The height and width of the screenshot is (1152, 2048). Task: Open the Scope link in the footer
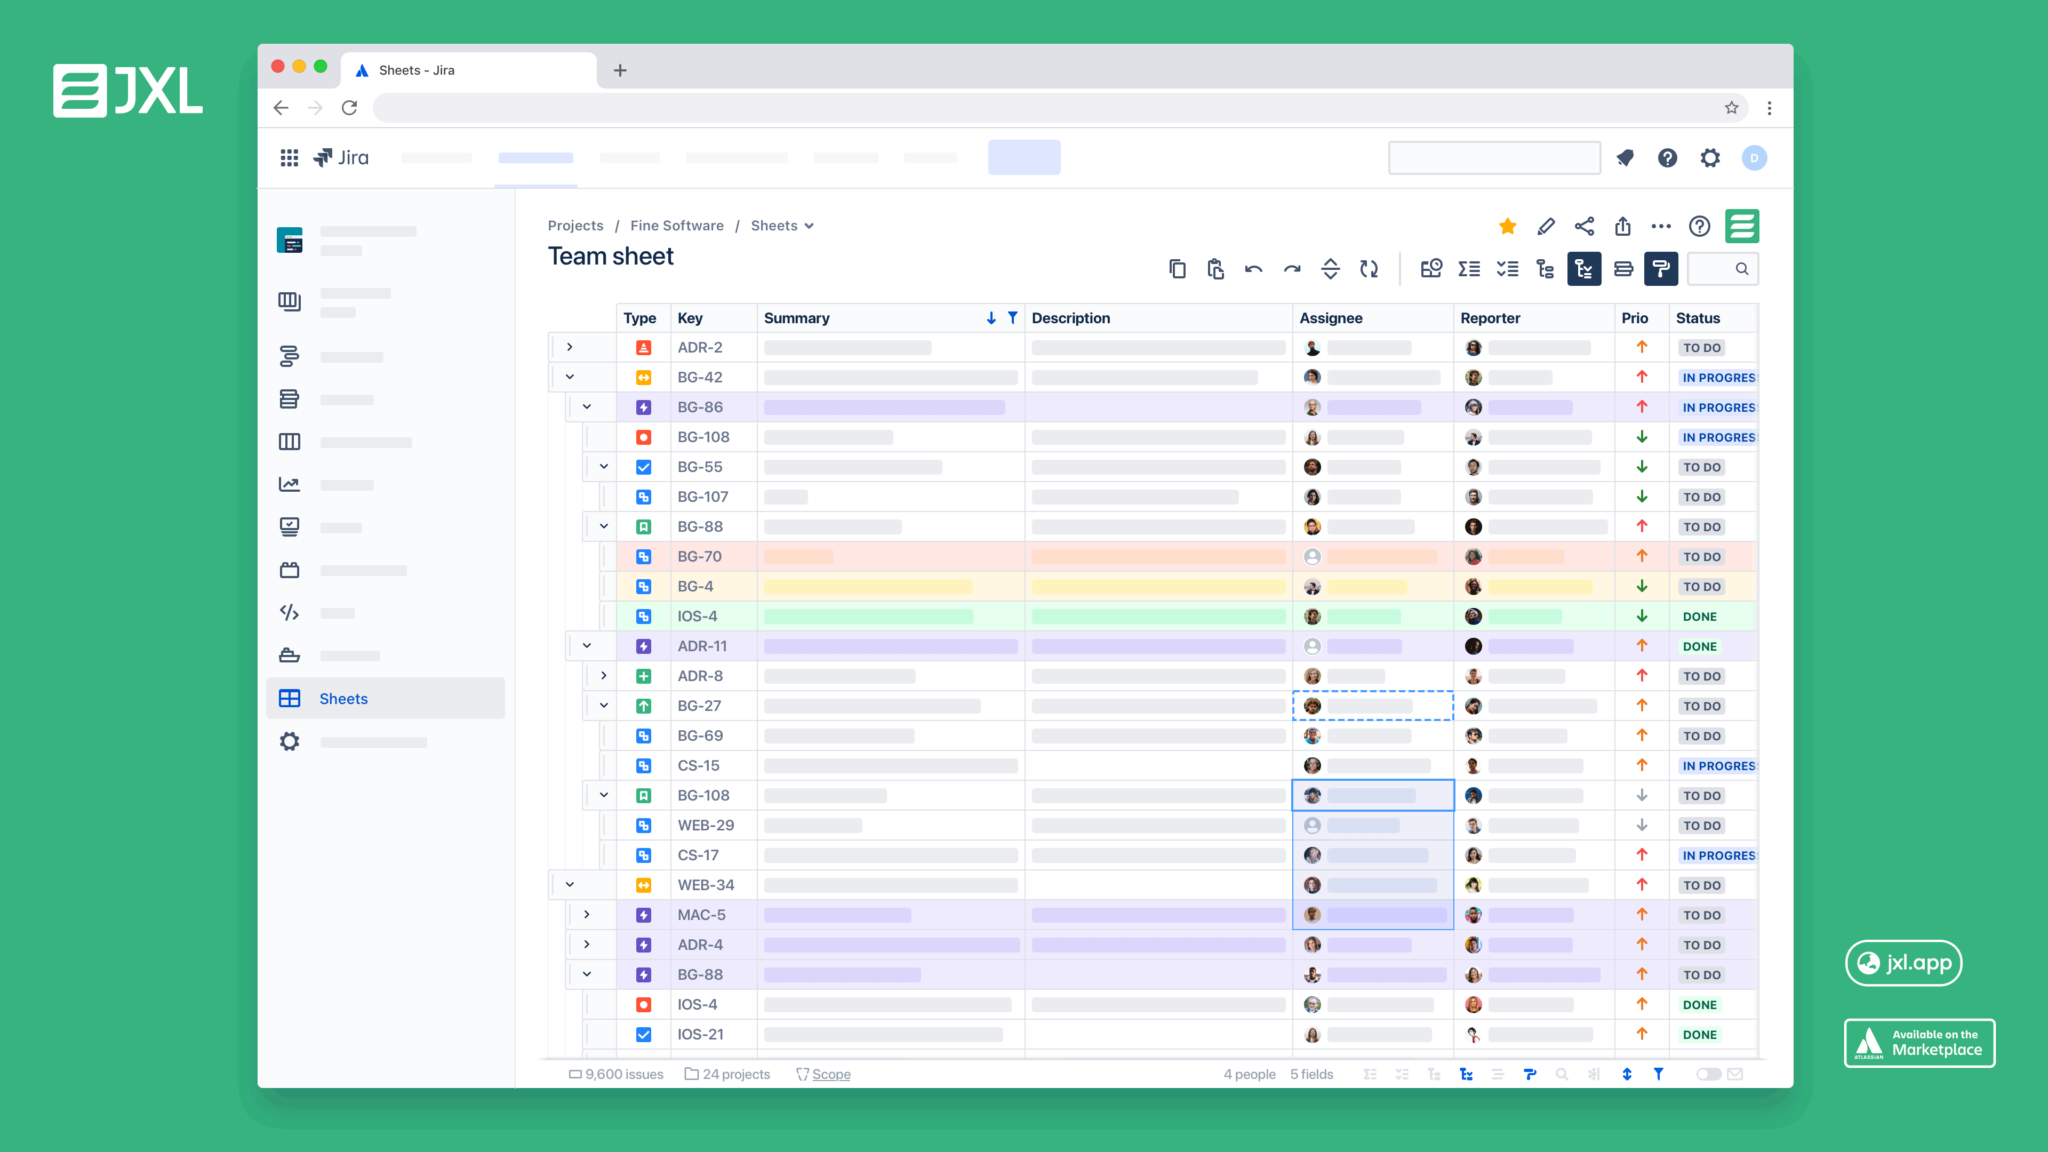click(x=830, y=1074)
